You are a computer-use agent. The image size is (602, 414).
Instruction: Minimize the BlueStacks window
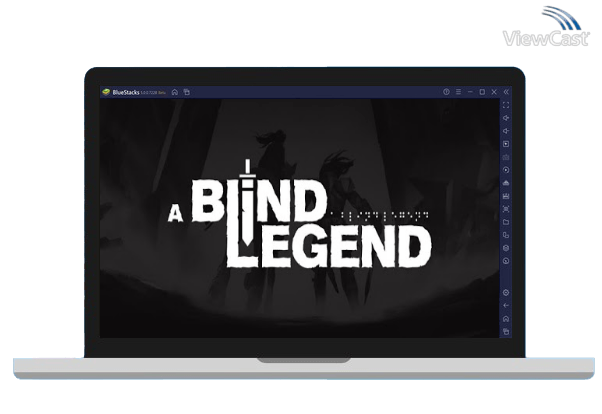pos(470,92)
